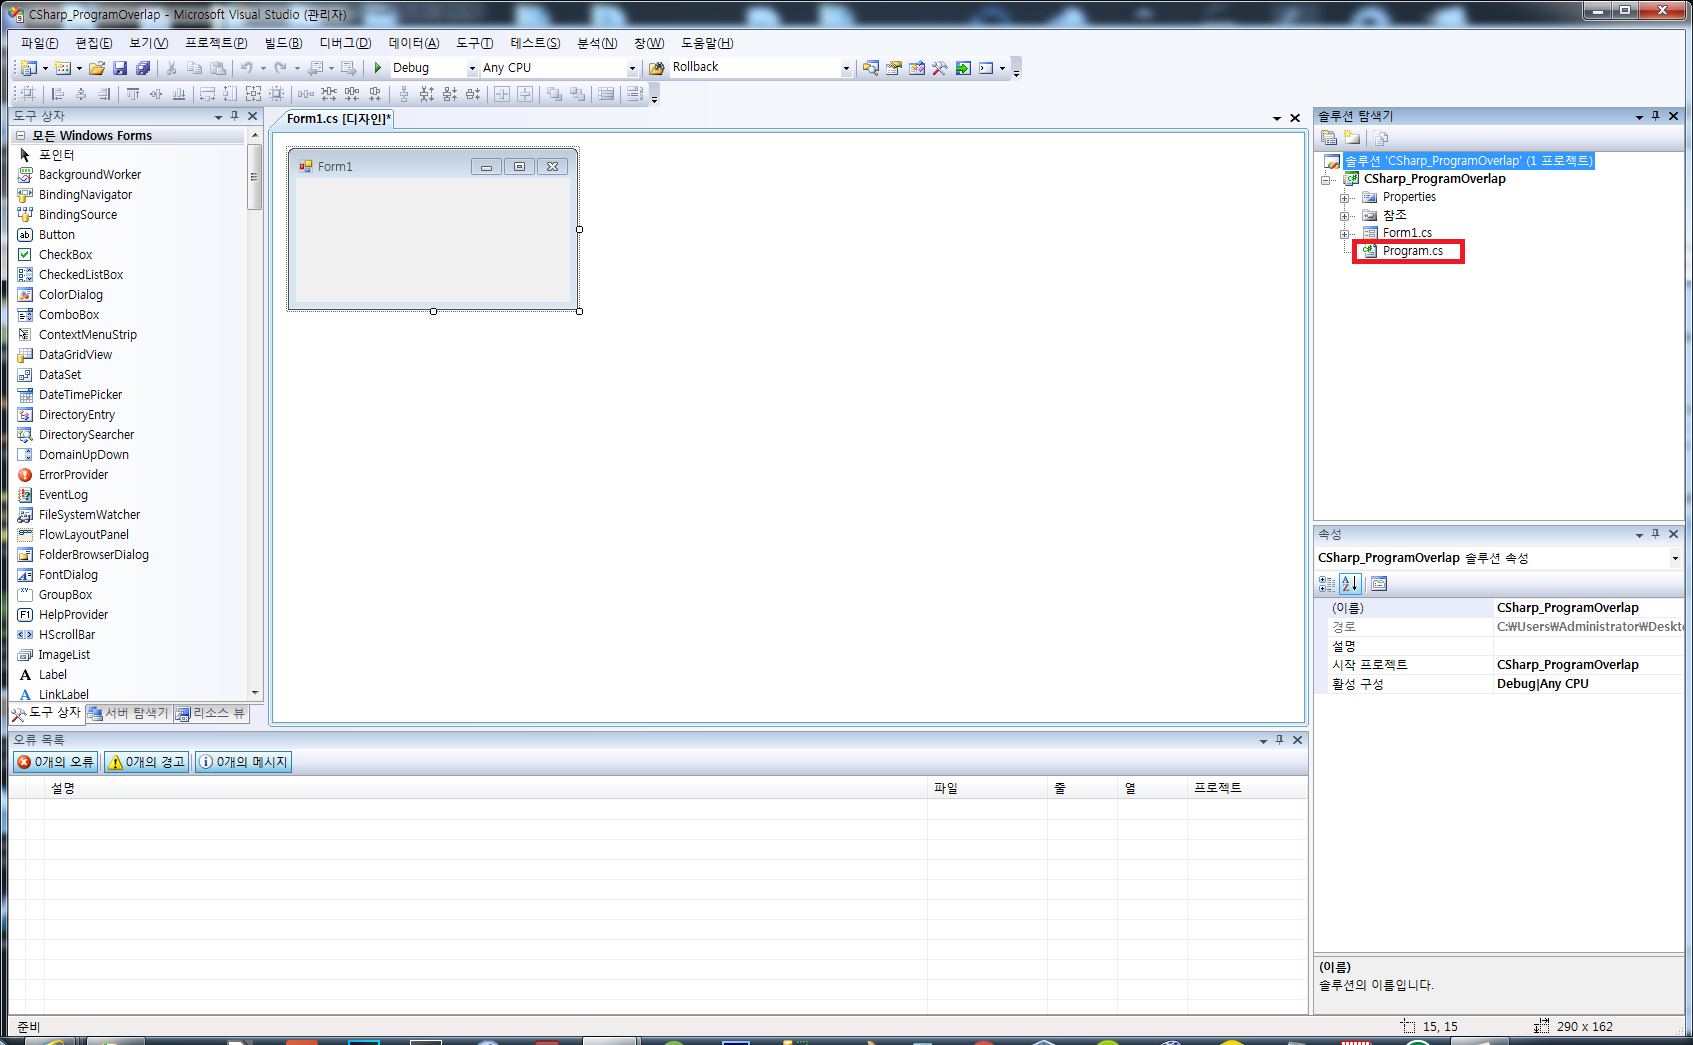Image resolution: width=1693 pixels, height=1045 pixels.
Task: Switch to the 서버 탐색기 tab
Action: 128,713
